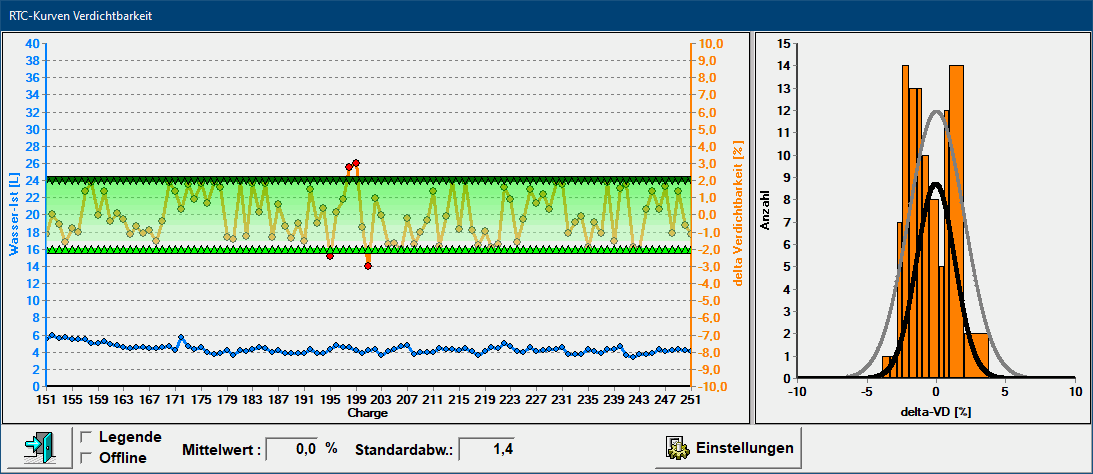
Task: Click the delta Verdichtbarkeit [%] axis title
Action: tap(738, 214)
